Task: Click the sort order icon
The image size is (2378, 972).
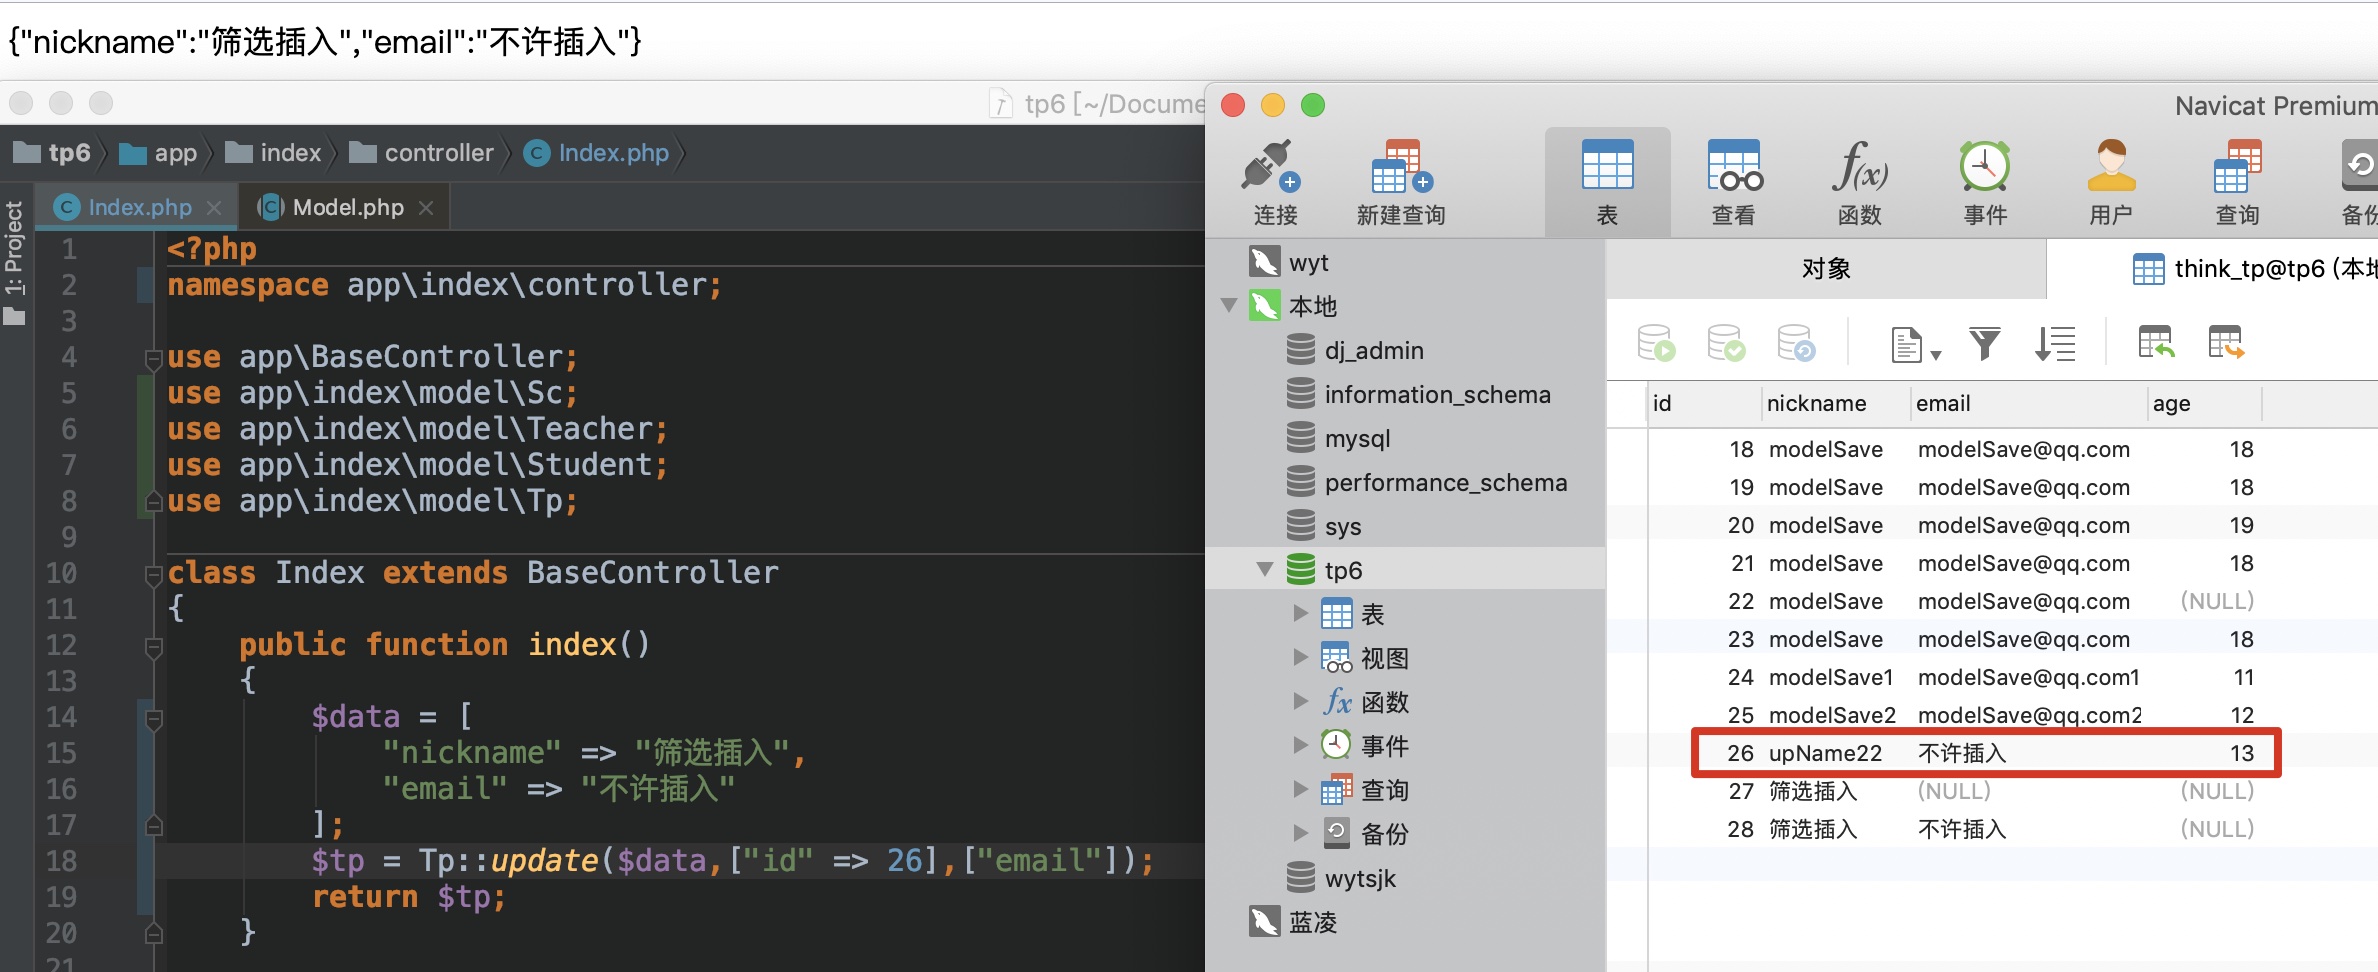Action: pyautogui.click(x=2055, y=344)
